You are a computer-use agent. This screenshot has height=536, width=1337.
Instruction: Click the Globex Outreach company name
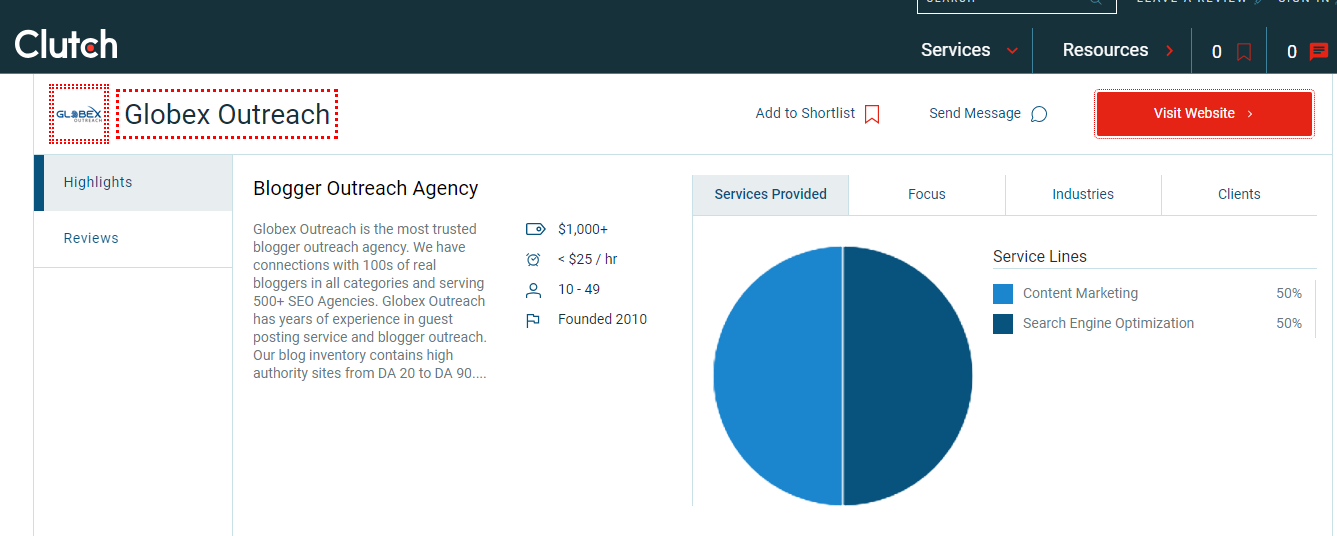227,115
